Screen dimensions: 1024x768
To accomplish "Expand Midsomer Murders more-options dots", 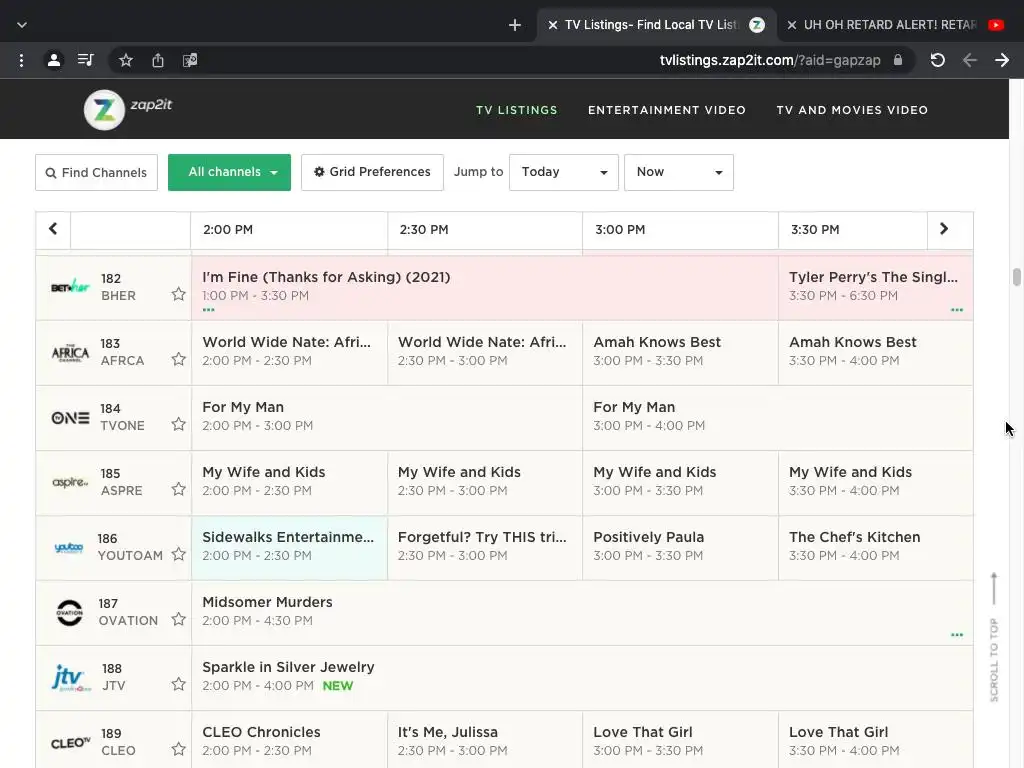I will [x=957, y=635].
